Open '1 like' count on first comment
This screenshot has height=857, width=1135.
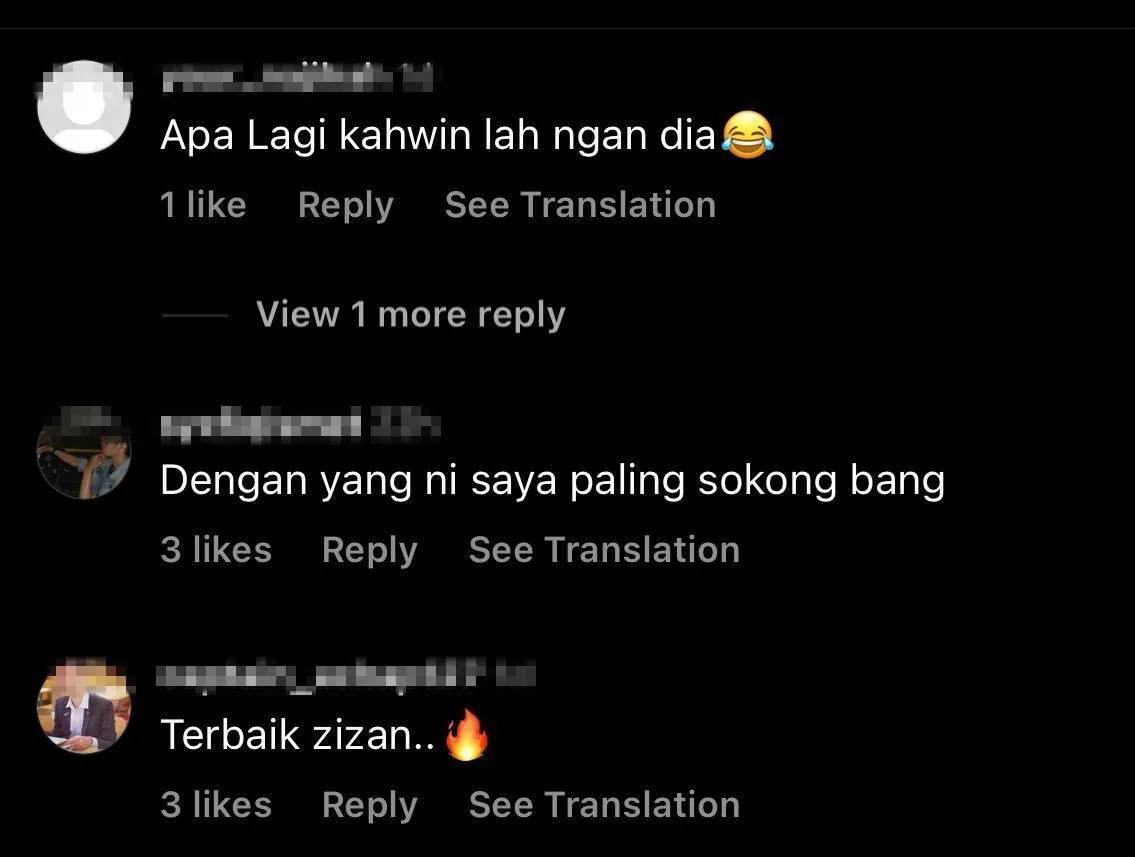coord(203,205)
